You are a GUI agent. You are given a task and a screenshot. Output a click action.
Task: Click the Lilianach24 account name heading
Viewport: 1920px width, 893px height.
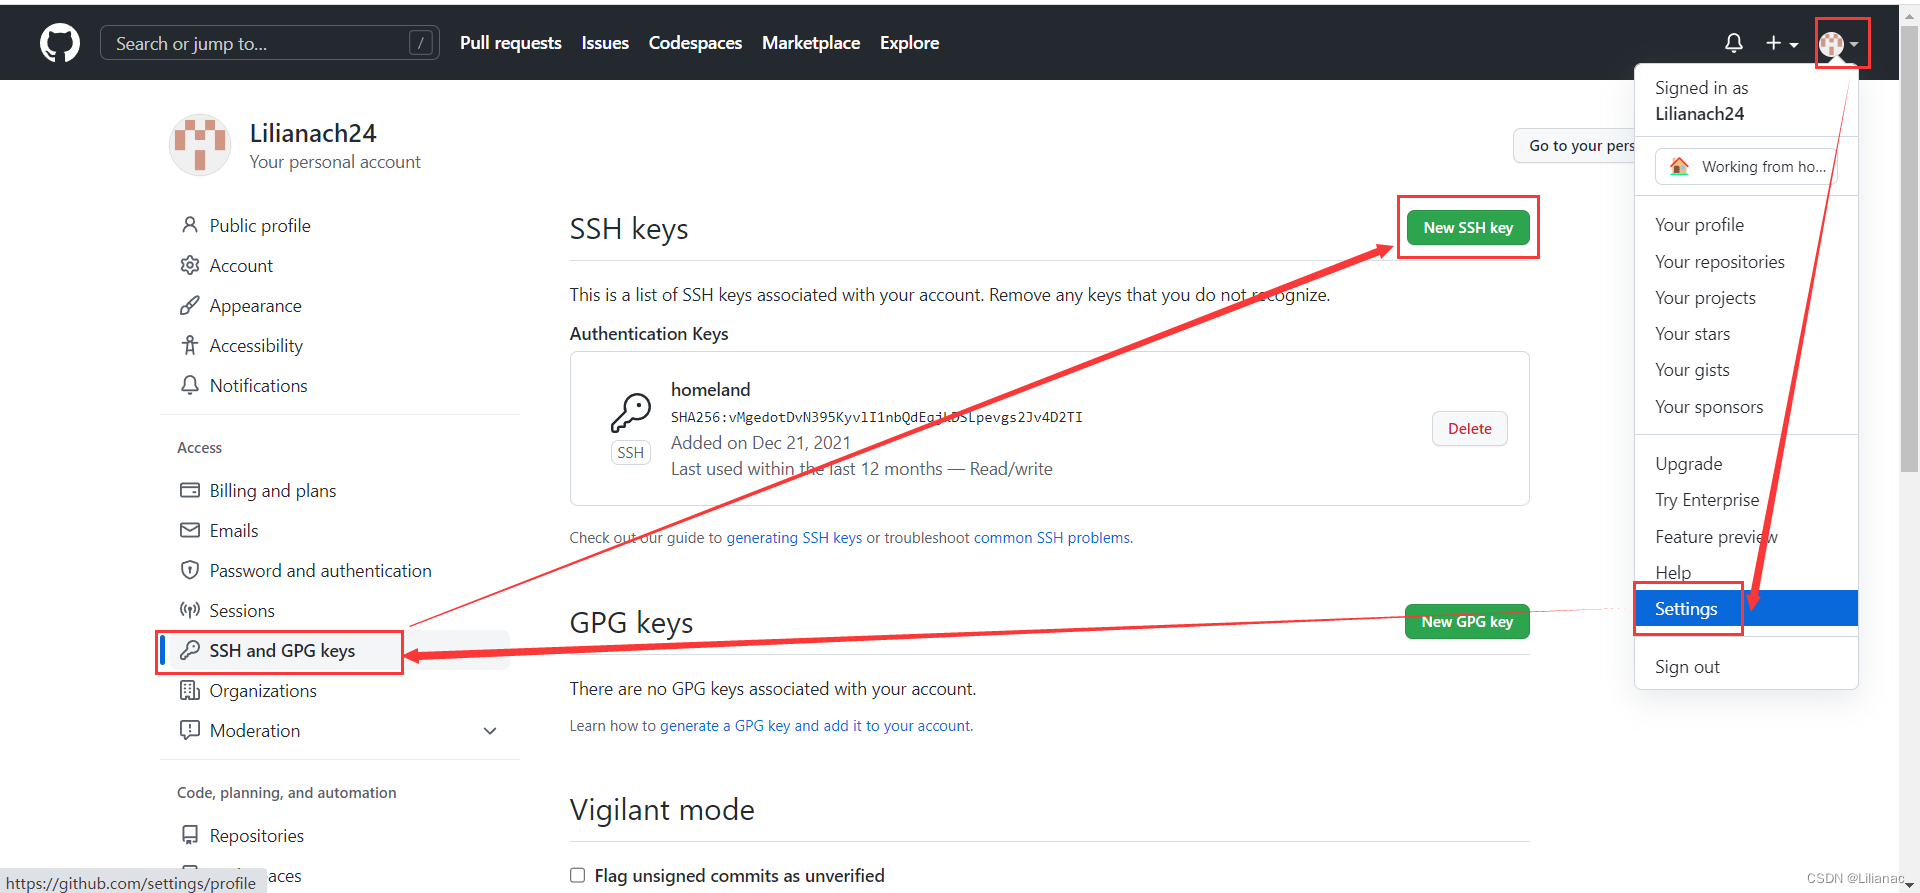point(313,133)
